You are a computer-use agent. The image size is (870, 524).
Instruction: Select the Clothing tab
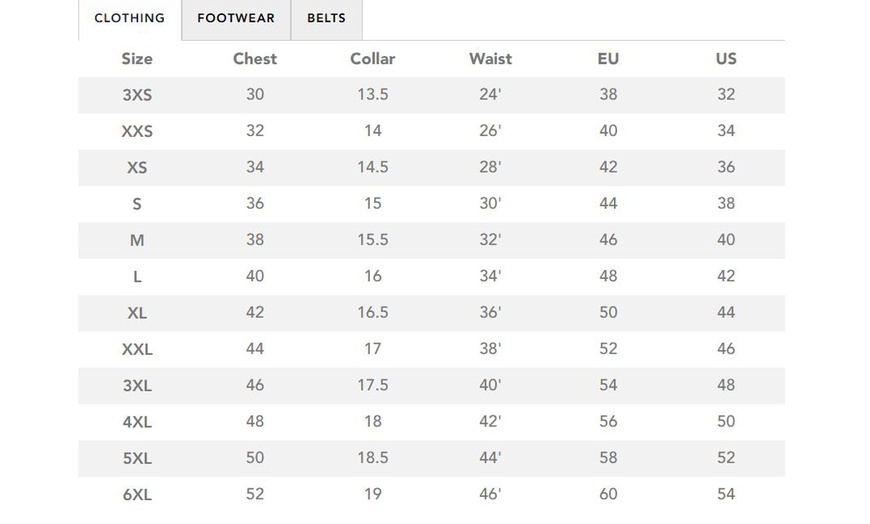tap(129, 19)
